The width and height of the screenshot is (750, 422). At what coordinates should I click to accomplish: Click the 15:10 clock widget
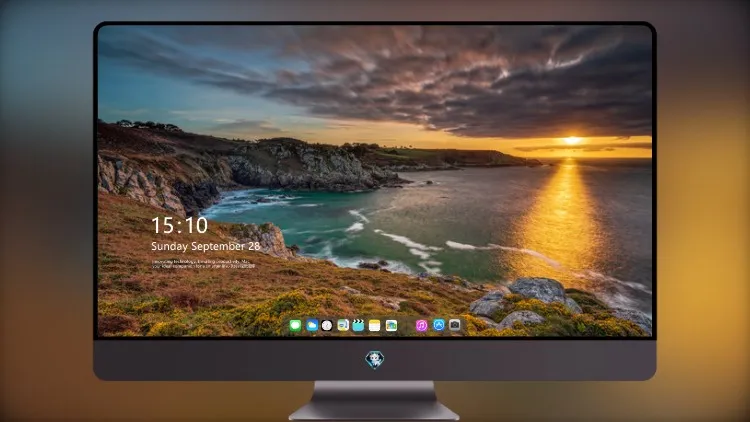pos(179,225)
